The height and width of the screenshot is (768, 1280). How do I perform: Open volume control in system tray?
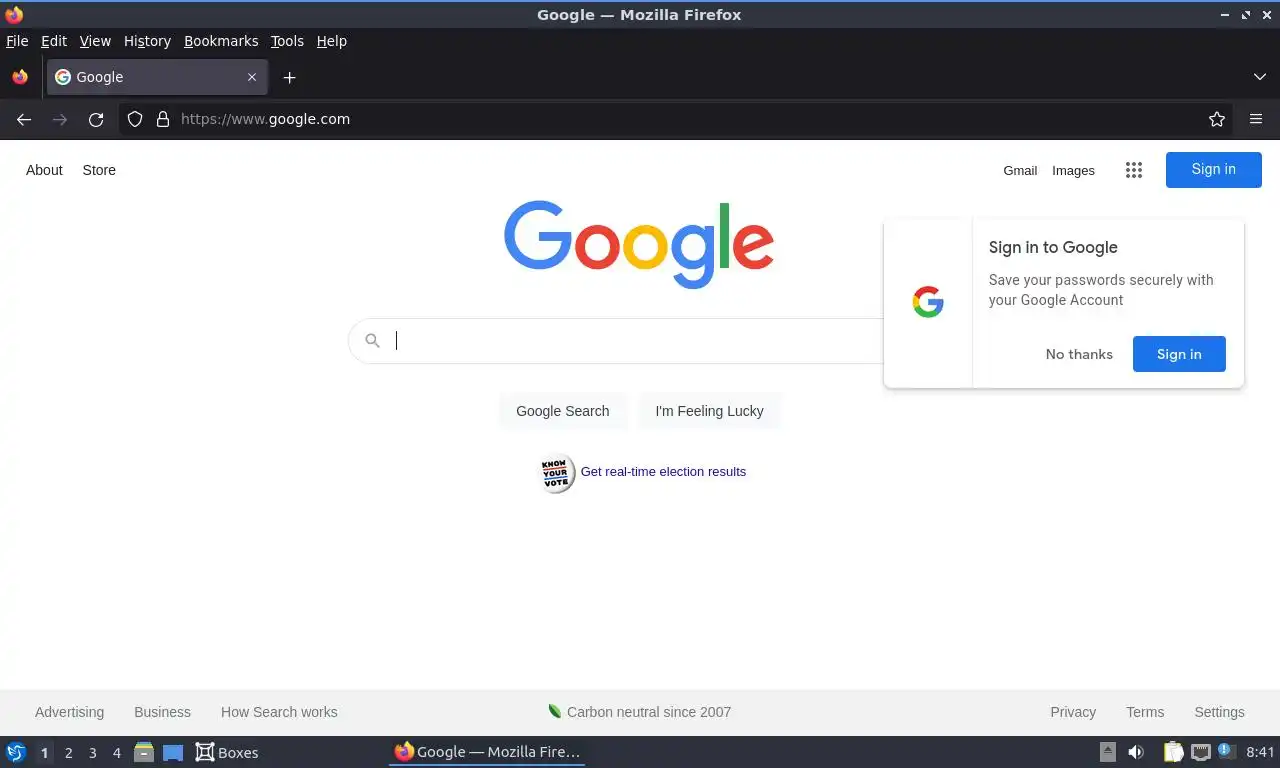click(x=1136, y=752)
